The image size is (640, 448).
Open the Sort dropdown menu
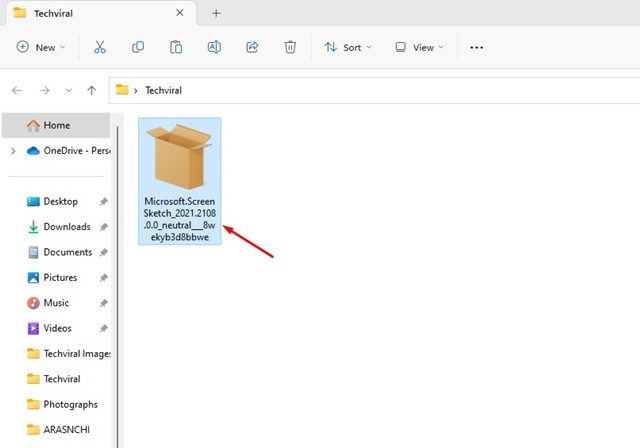(x=348, y=47)
